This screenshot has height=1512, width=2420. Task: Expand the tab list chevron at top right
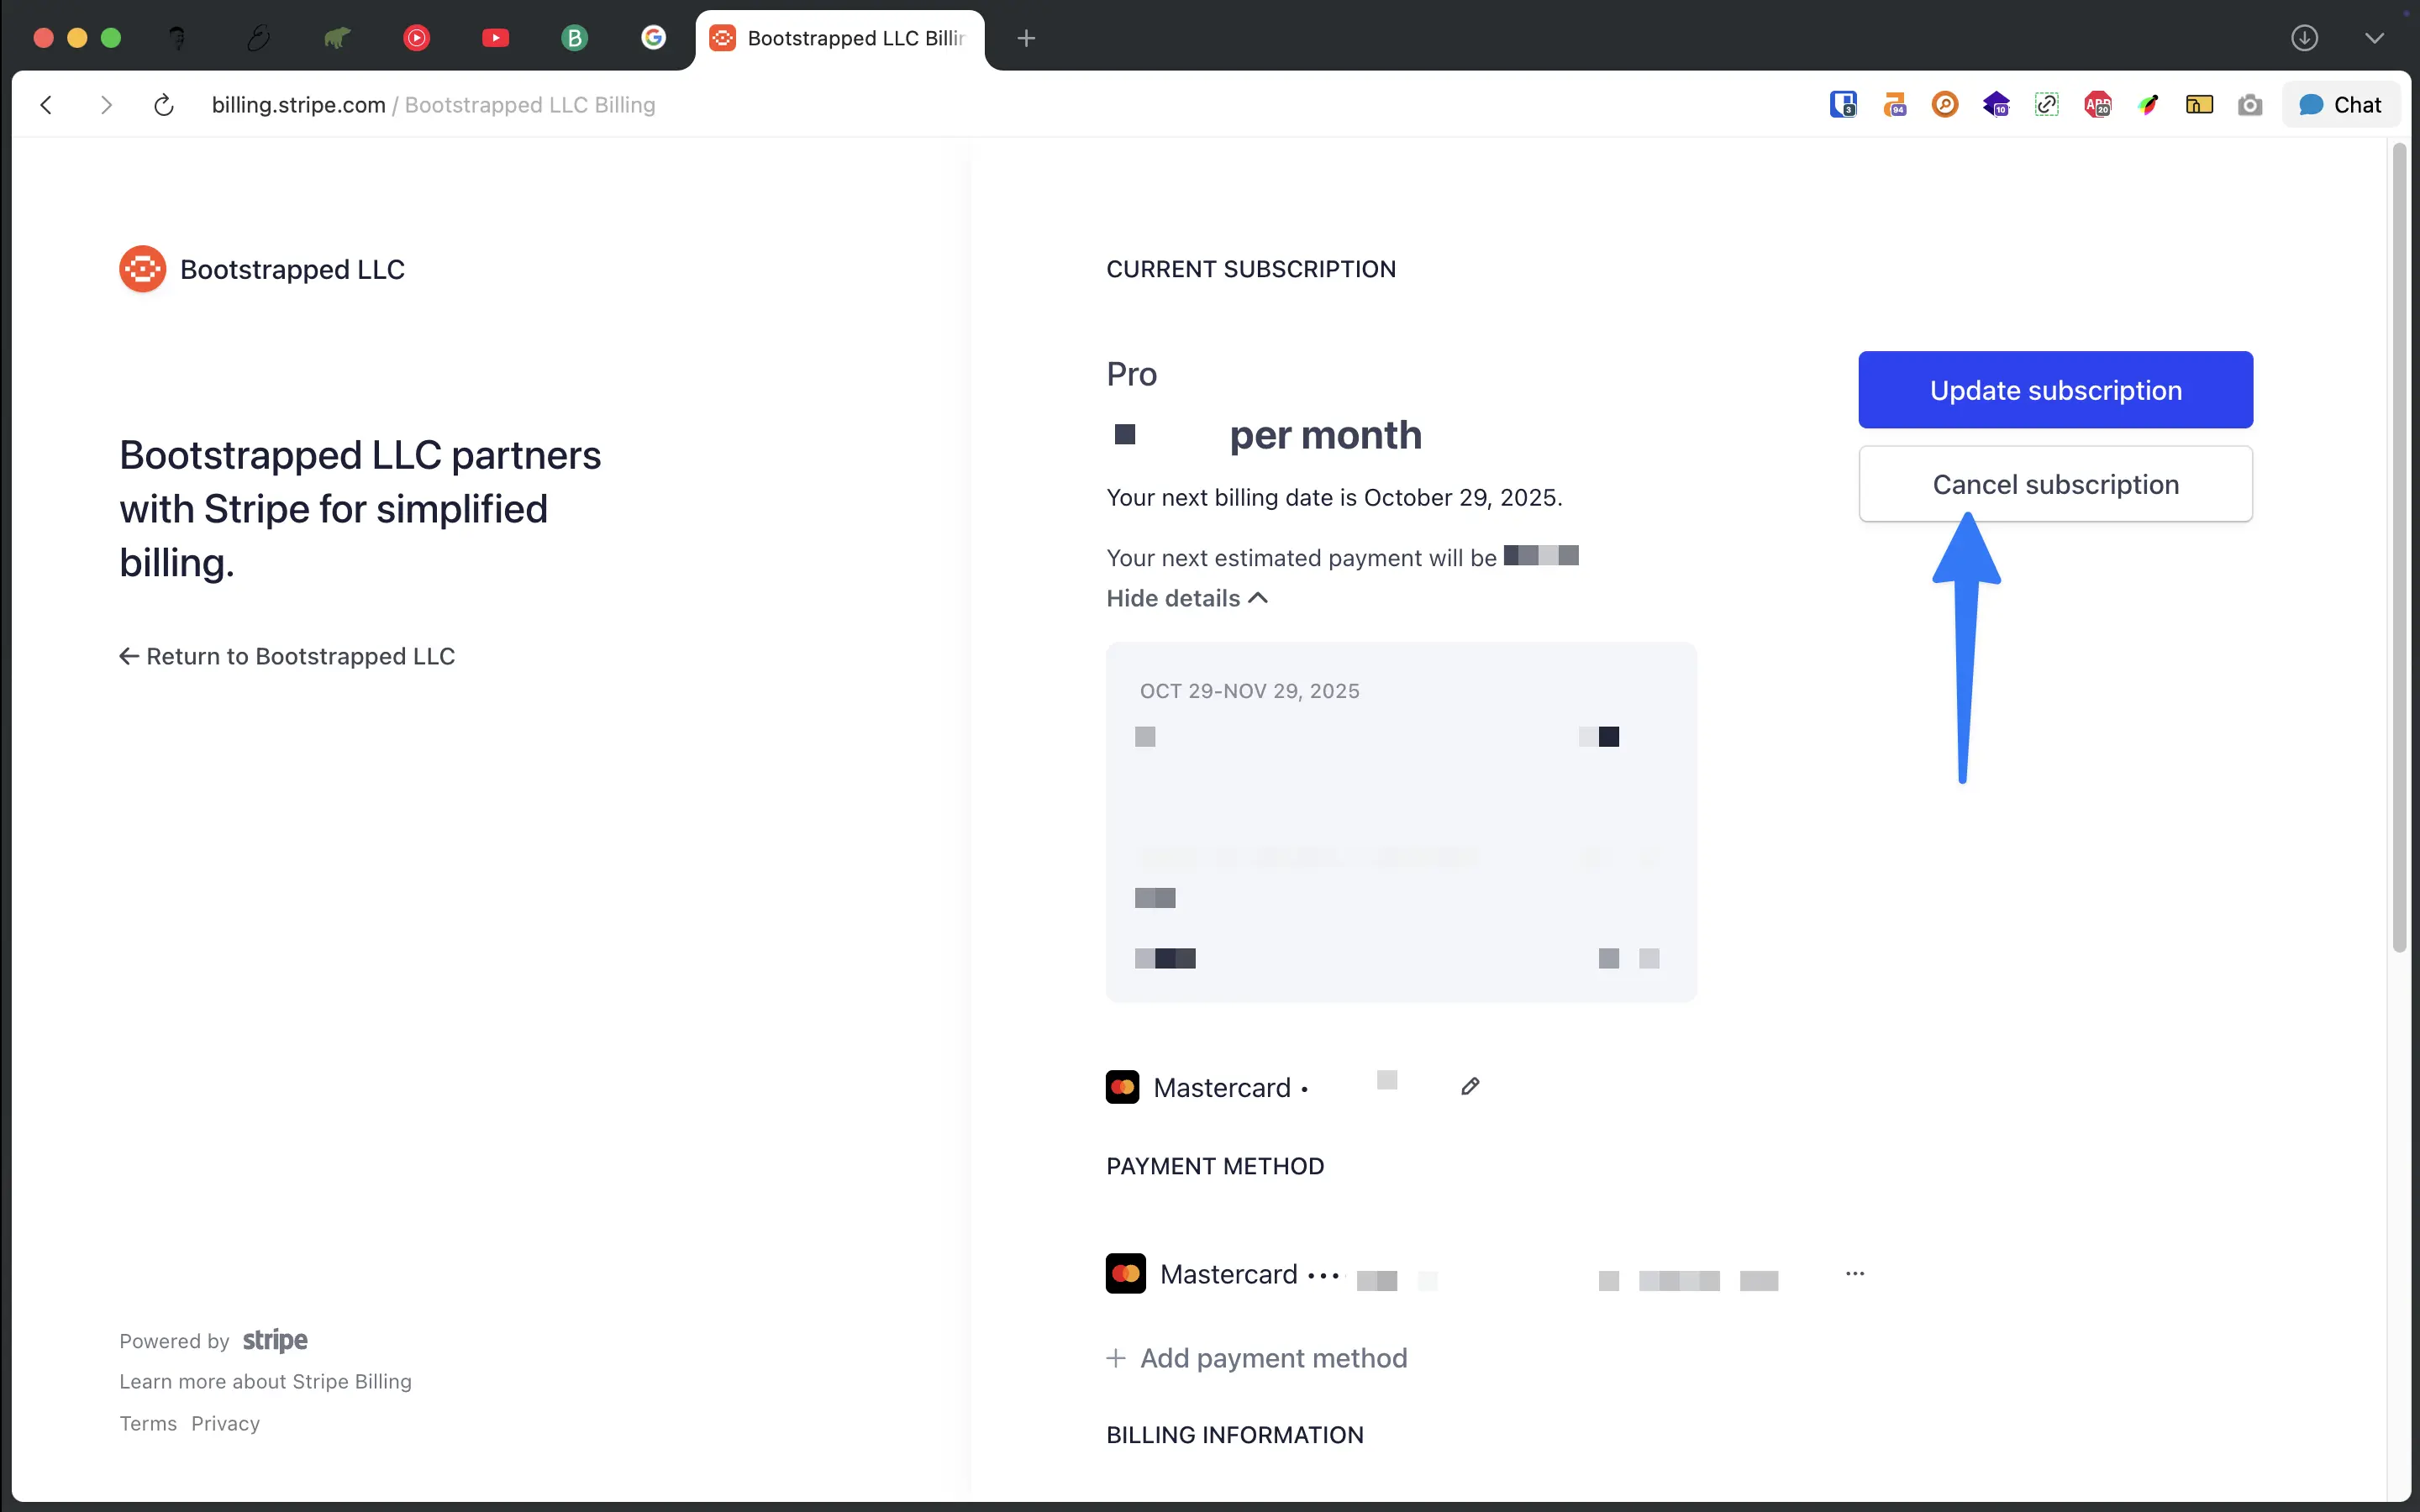pos(2374,38)
